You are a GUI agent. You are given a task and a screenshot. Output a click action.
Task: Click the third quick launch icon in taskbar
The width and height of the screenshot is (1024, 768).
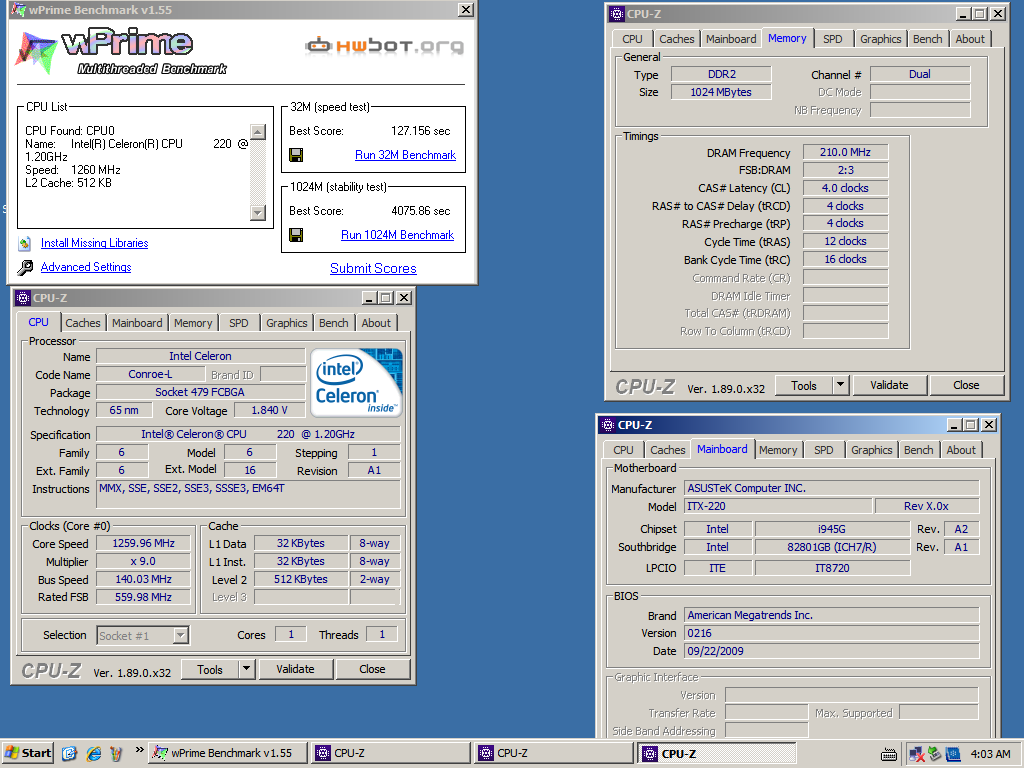pyautogui.click(x=116, y=754)
